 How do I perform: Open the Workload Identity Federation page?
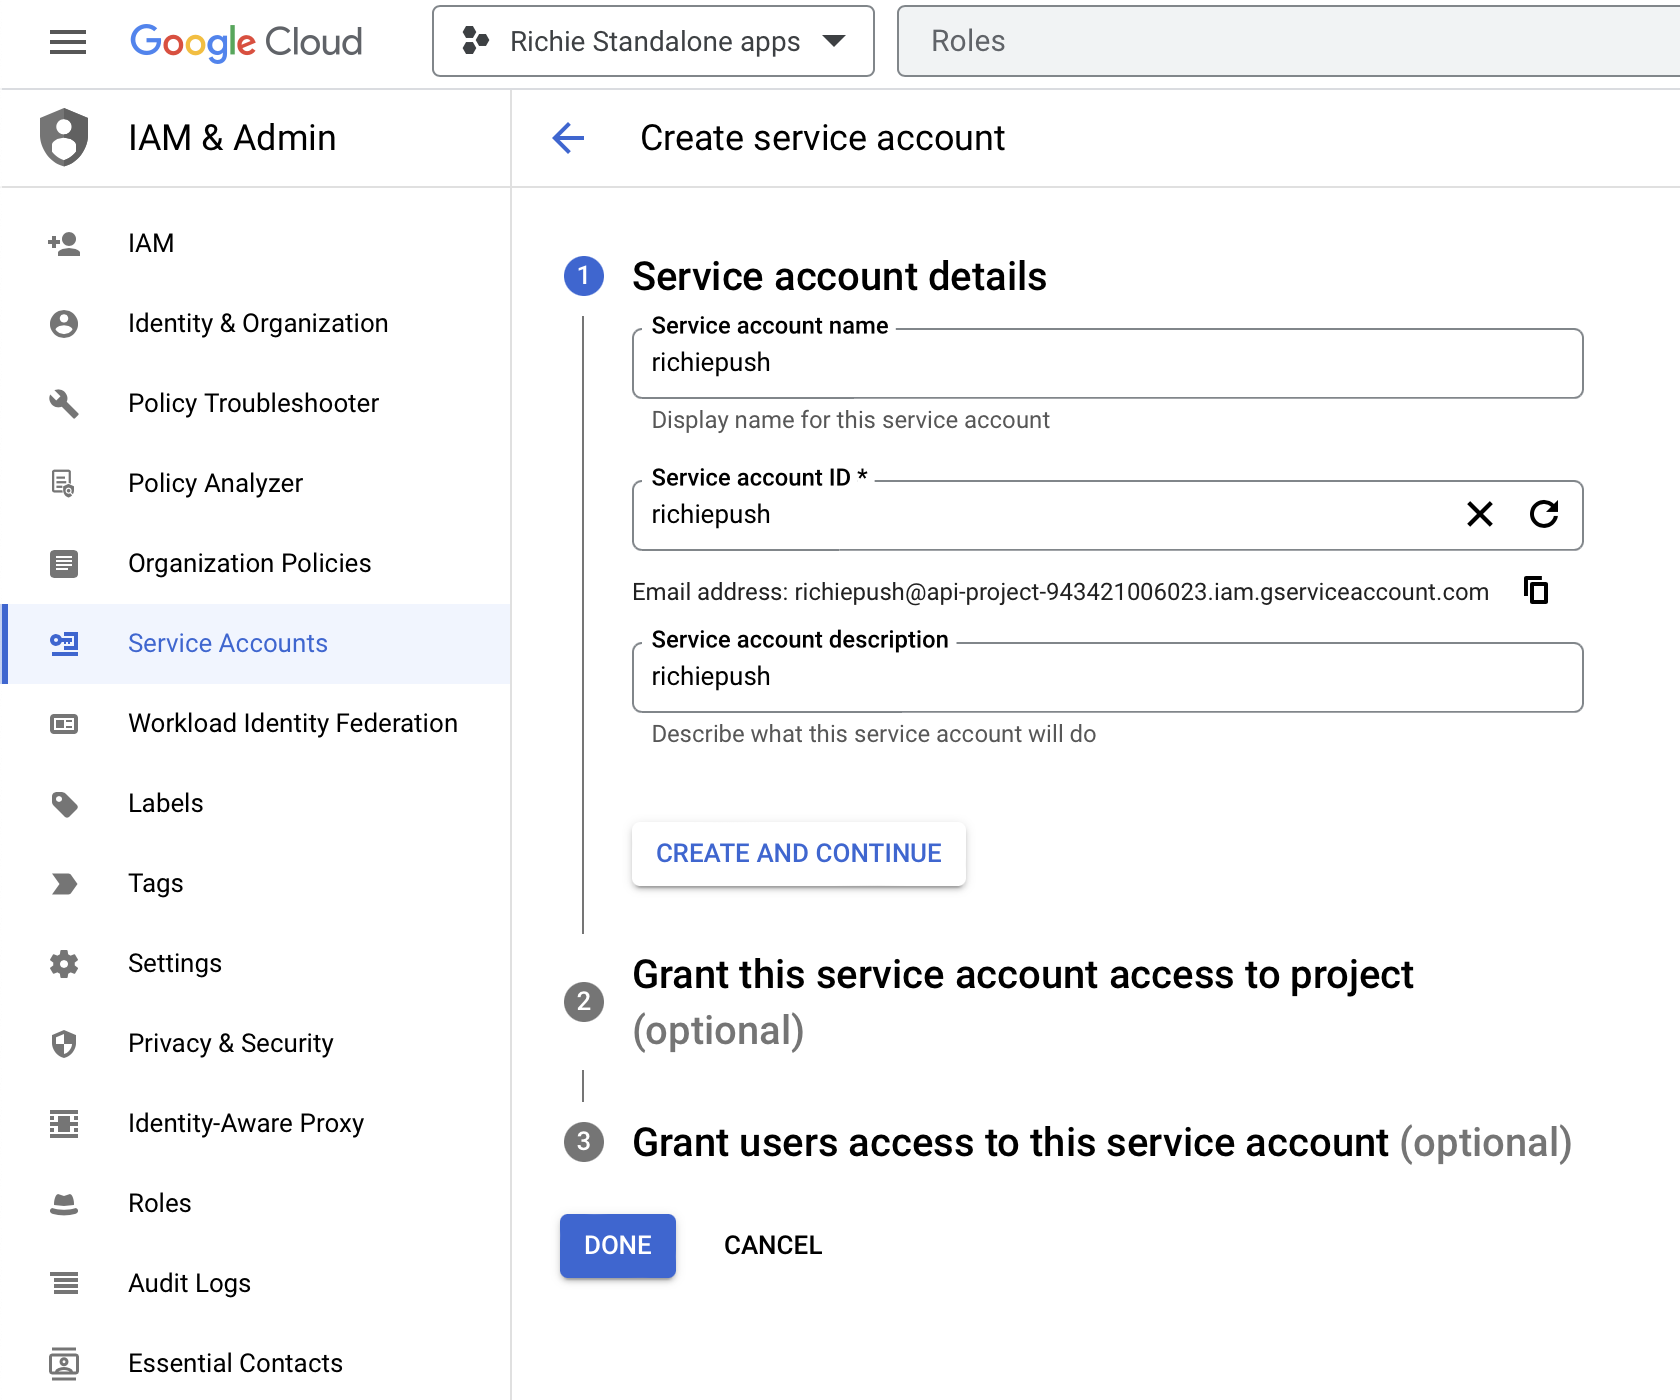292,722
